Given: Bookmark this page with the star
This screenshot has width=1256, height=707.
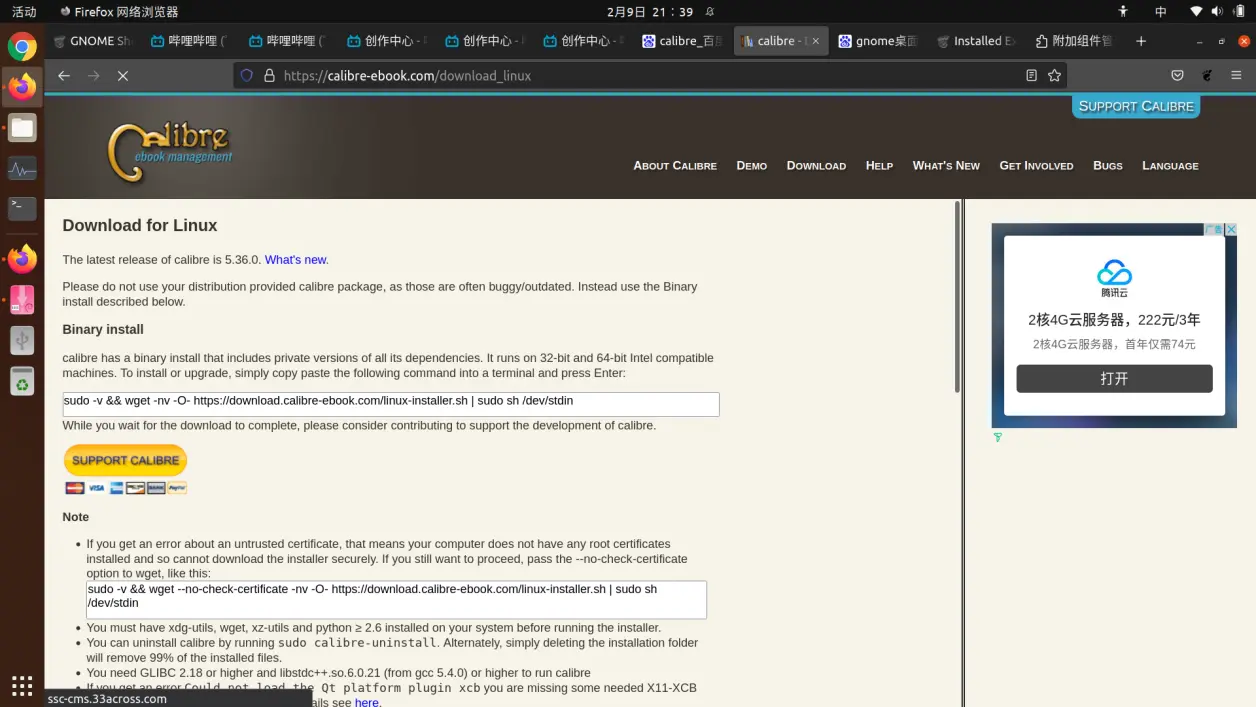Looking at the screenshot, I should click(1054, 75).
